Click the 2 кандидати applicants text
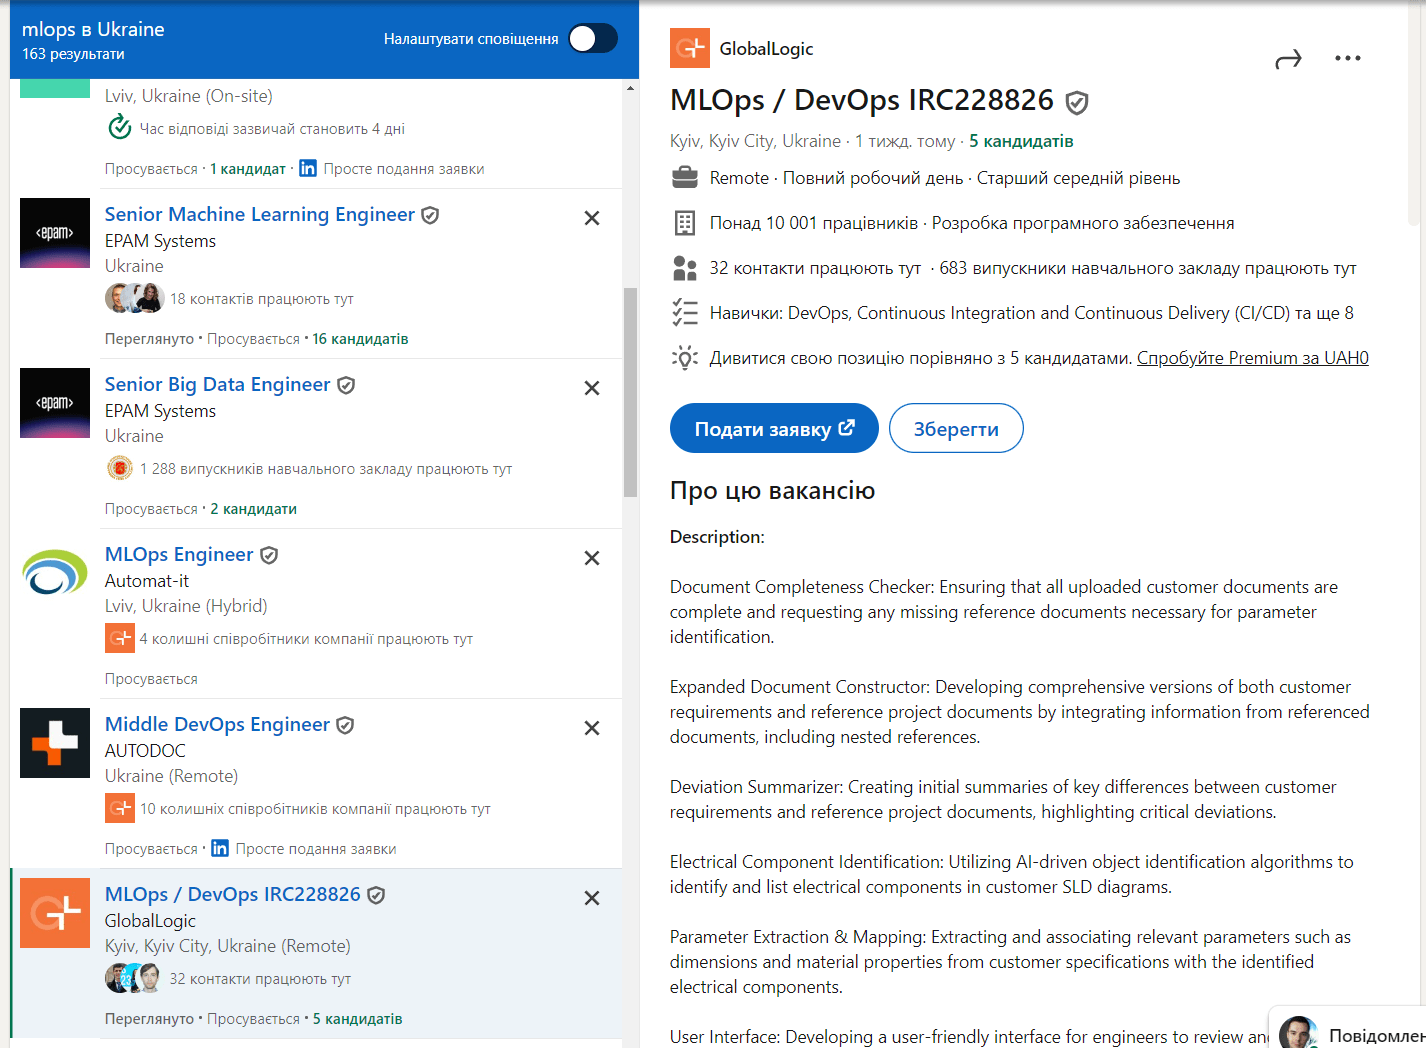 pyautogui.click(x=253, y=509)
